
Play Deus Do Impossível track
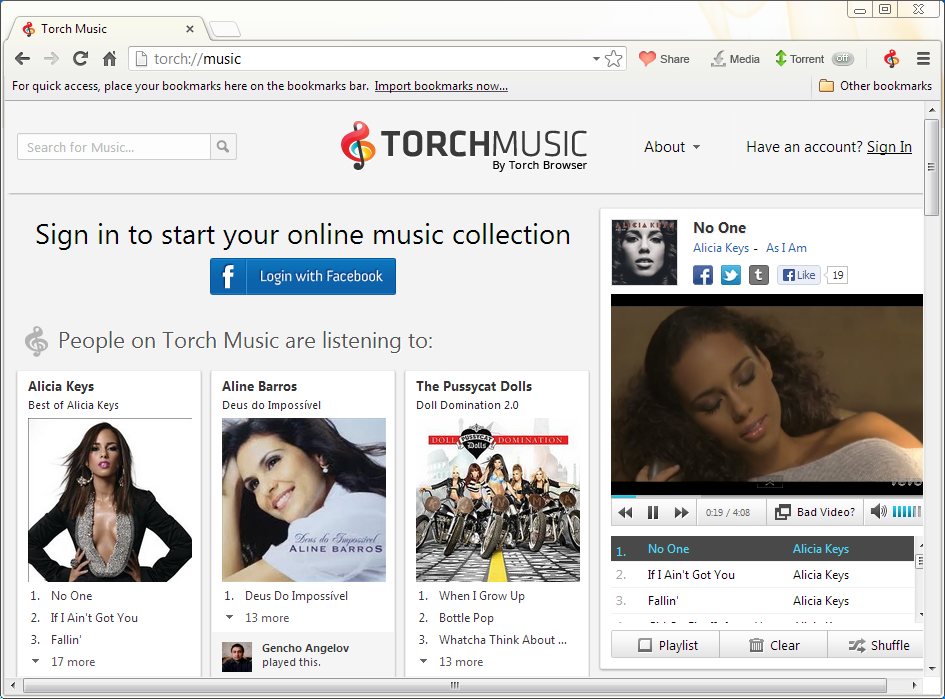point(296,596)
